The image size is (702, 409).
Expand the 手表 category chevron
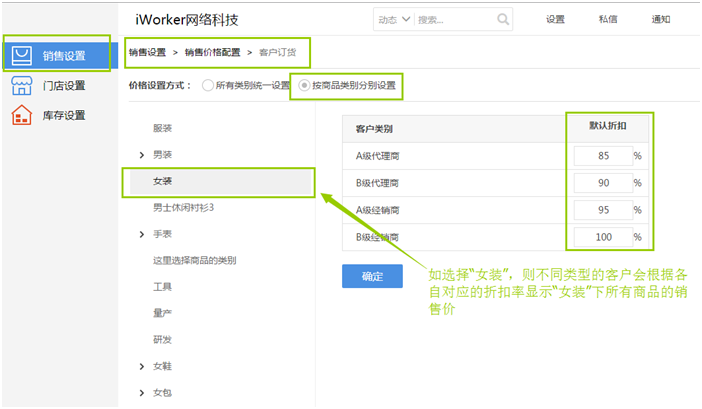point(142,234)
